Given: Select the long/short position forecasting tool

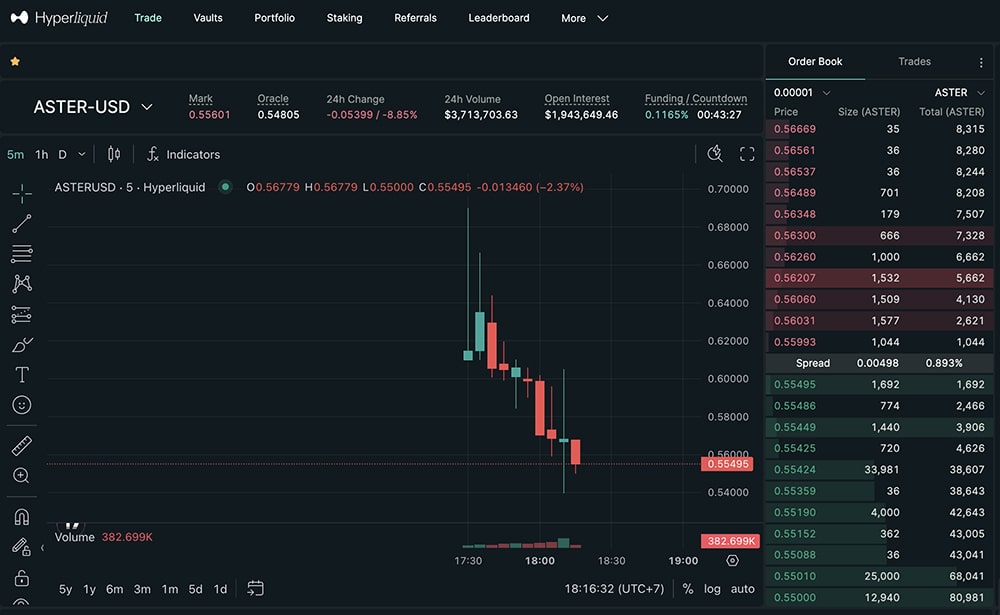Looking at the screenshot, I should click(x=22, y=314).
